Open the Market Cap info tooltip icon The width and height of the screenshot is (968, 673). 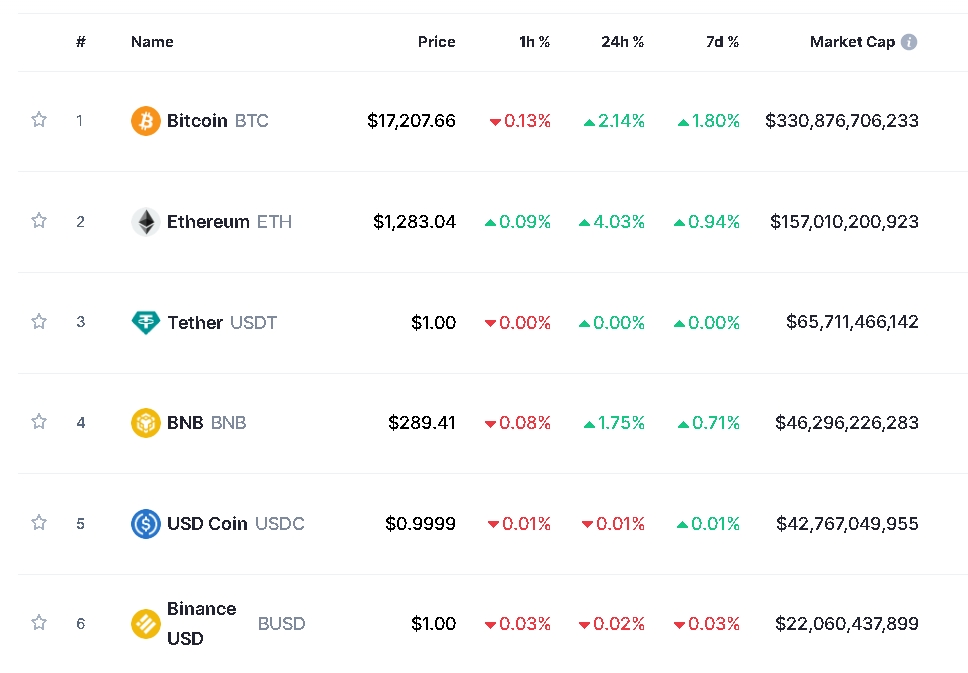(908, 42)
